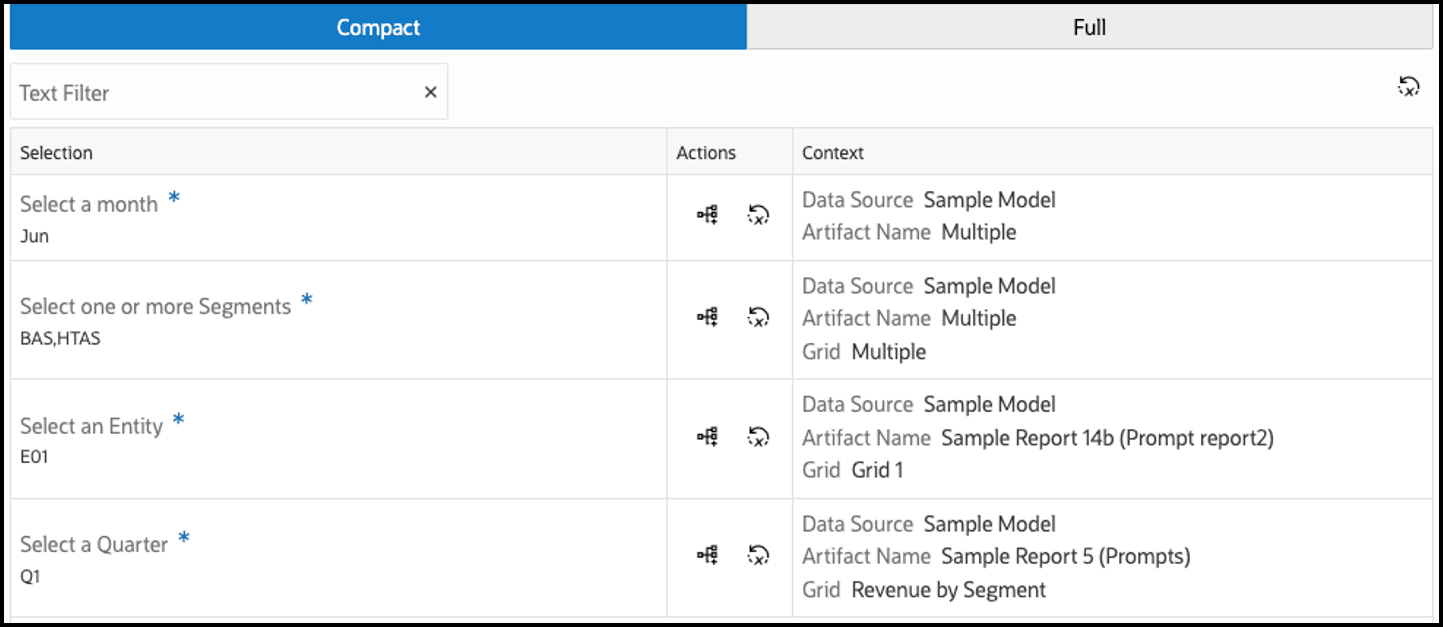Reset the Segments prompt selection

coord(758,317)
